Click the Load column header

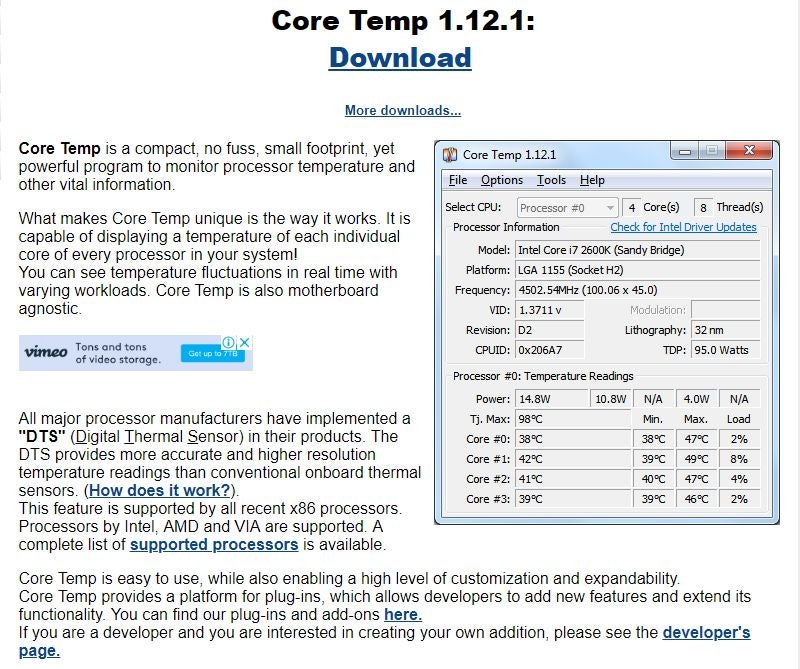click(x=738, y=419)
